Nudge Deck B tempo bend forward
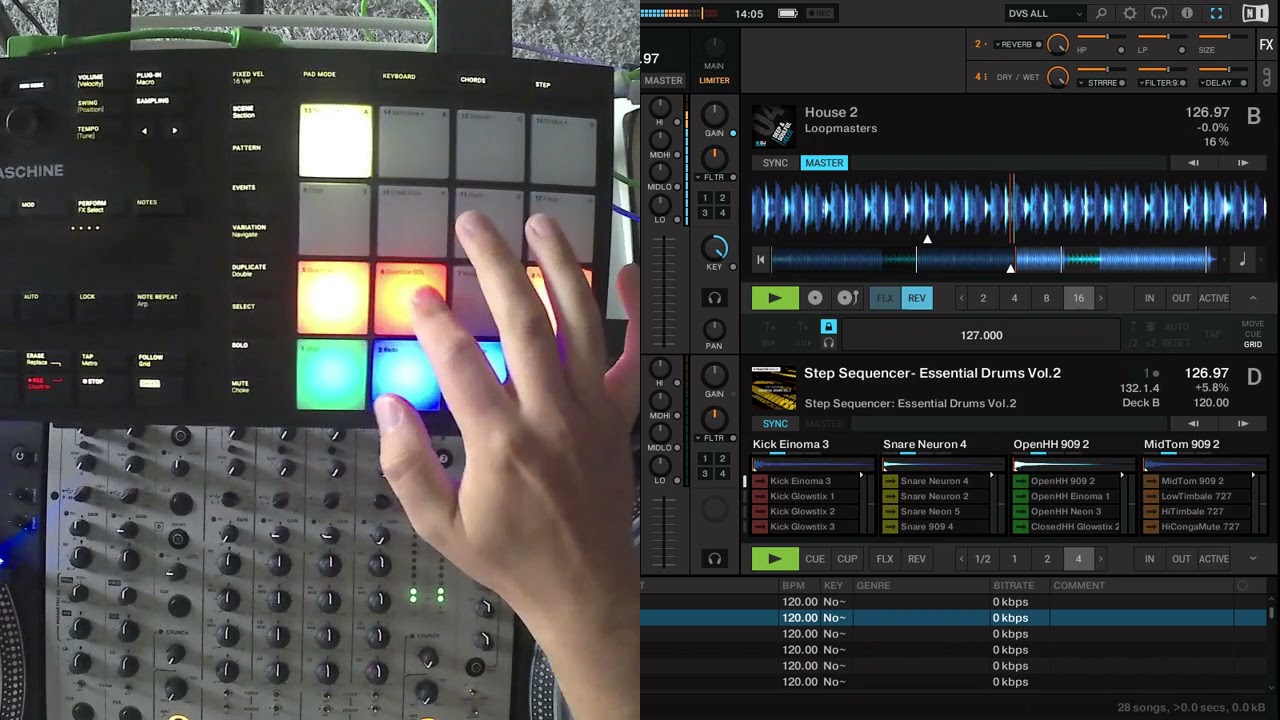The image size is (1280, 720). tap(1243, 163)
